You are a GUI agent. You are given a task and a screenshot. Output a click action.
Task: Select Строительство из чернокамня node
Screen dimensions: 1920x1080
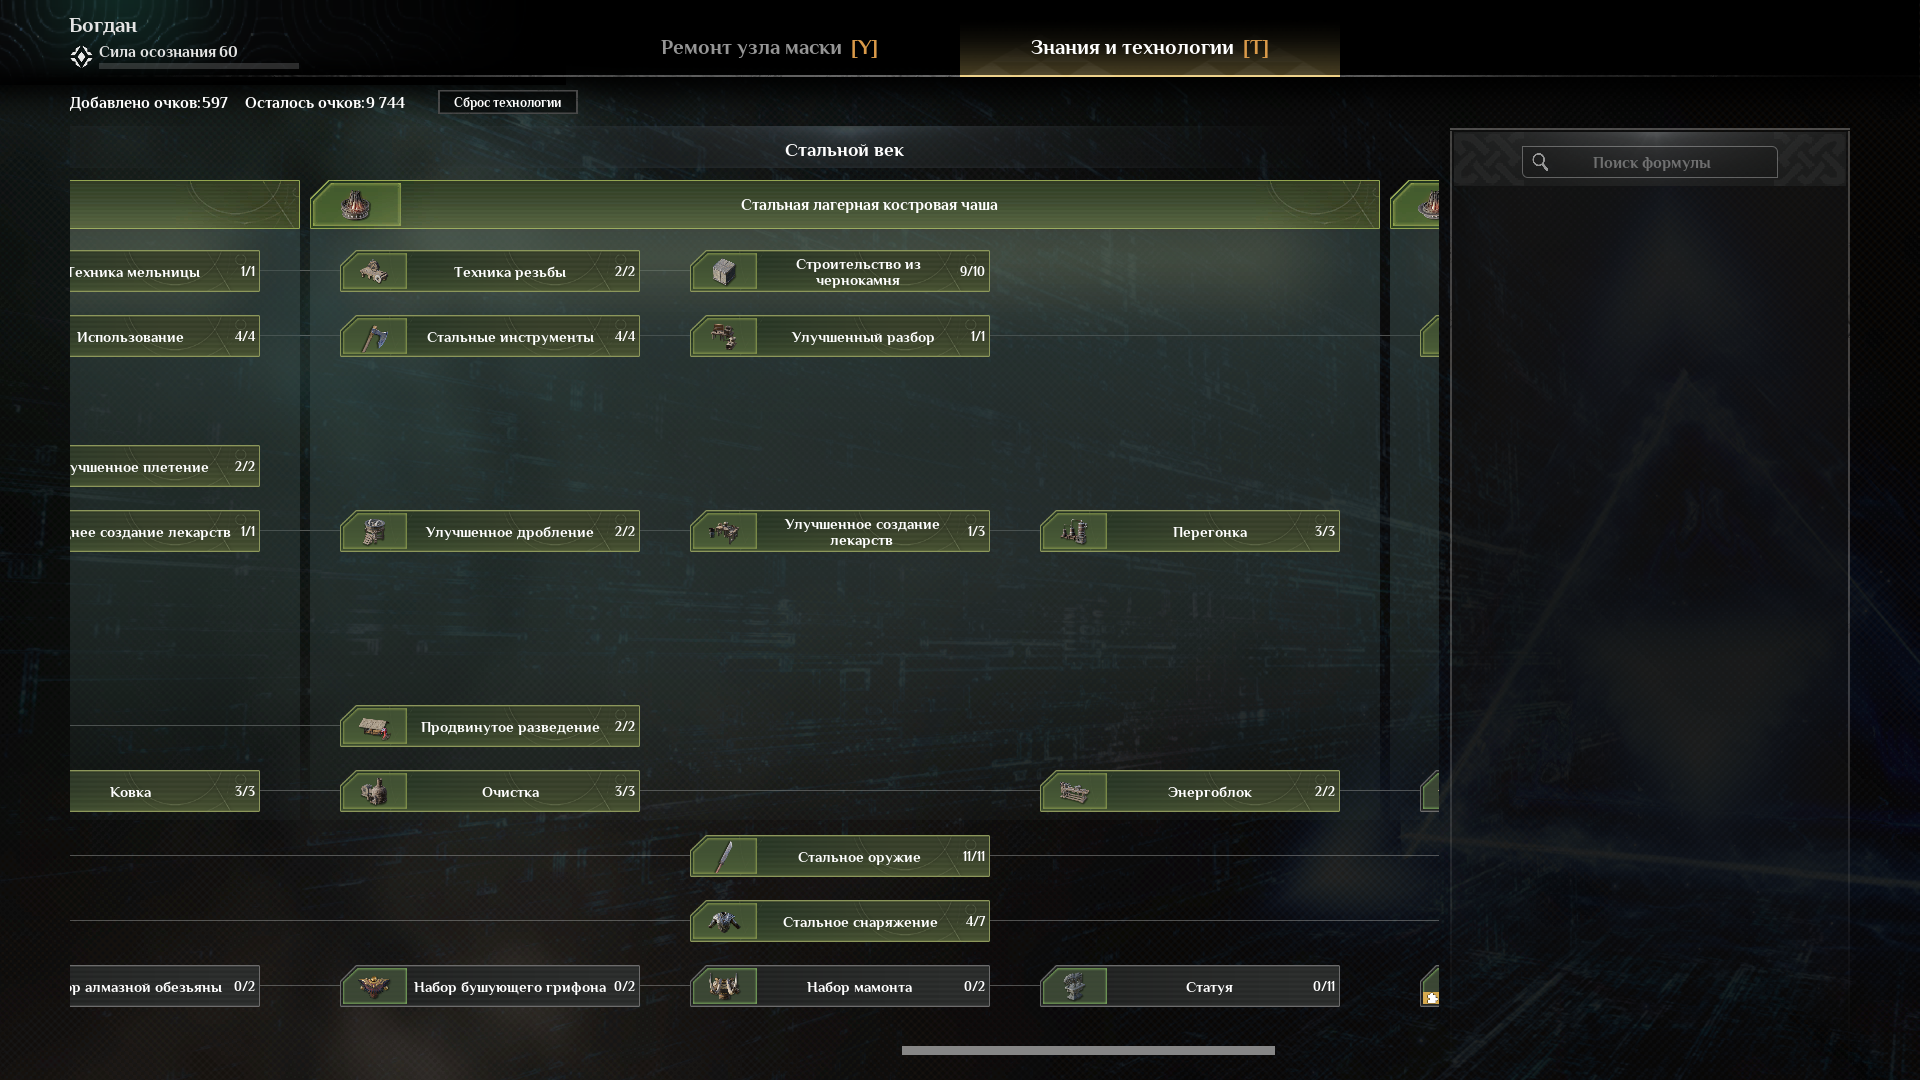840,271
